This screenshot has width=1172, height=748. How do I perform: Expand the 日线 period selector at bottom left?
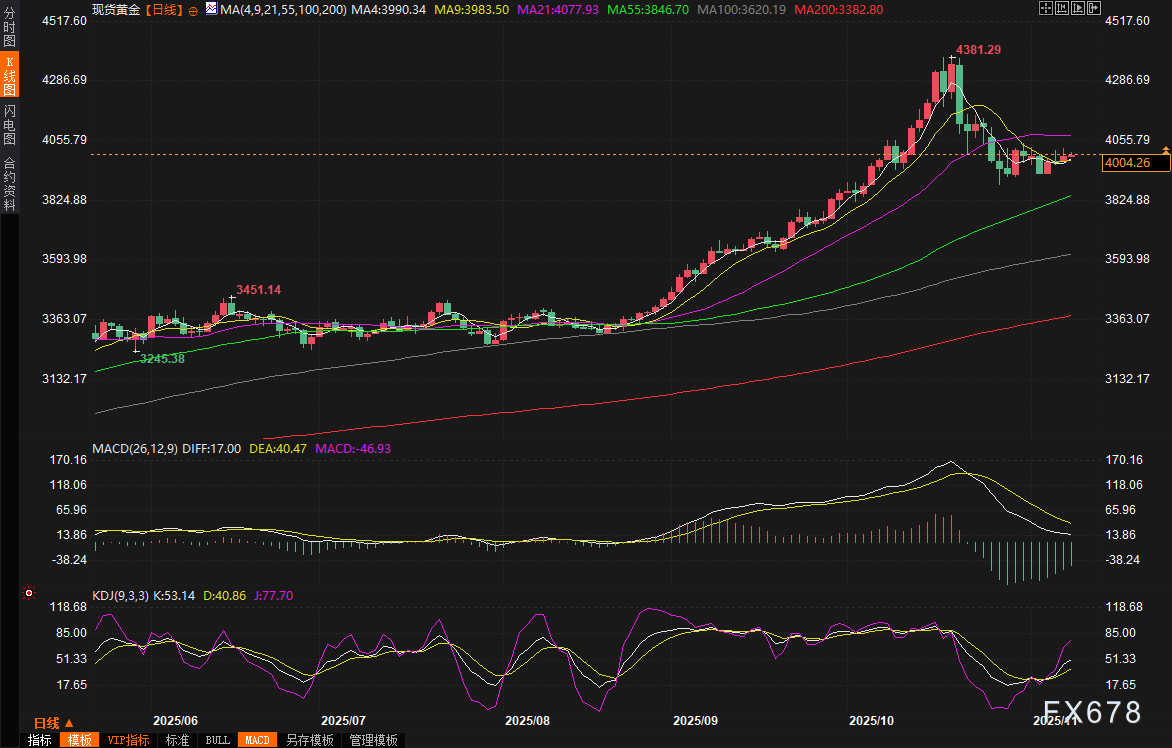click(50, 722)
